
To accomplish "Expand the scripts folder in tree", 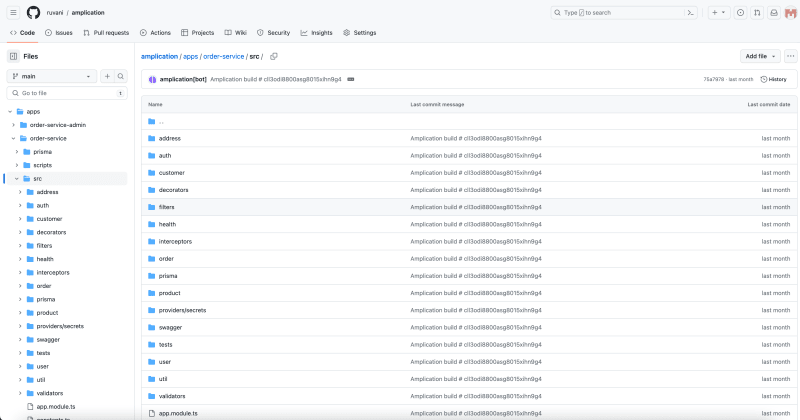I will click(17, 165).
